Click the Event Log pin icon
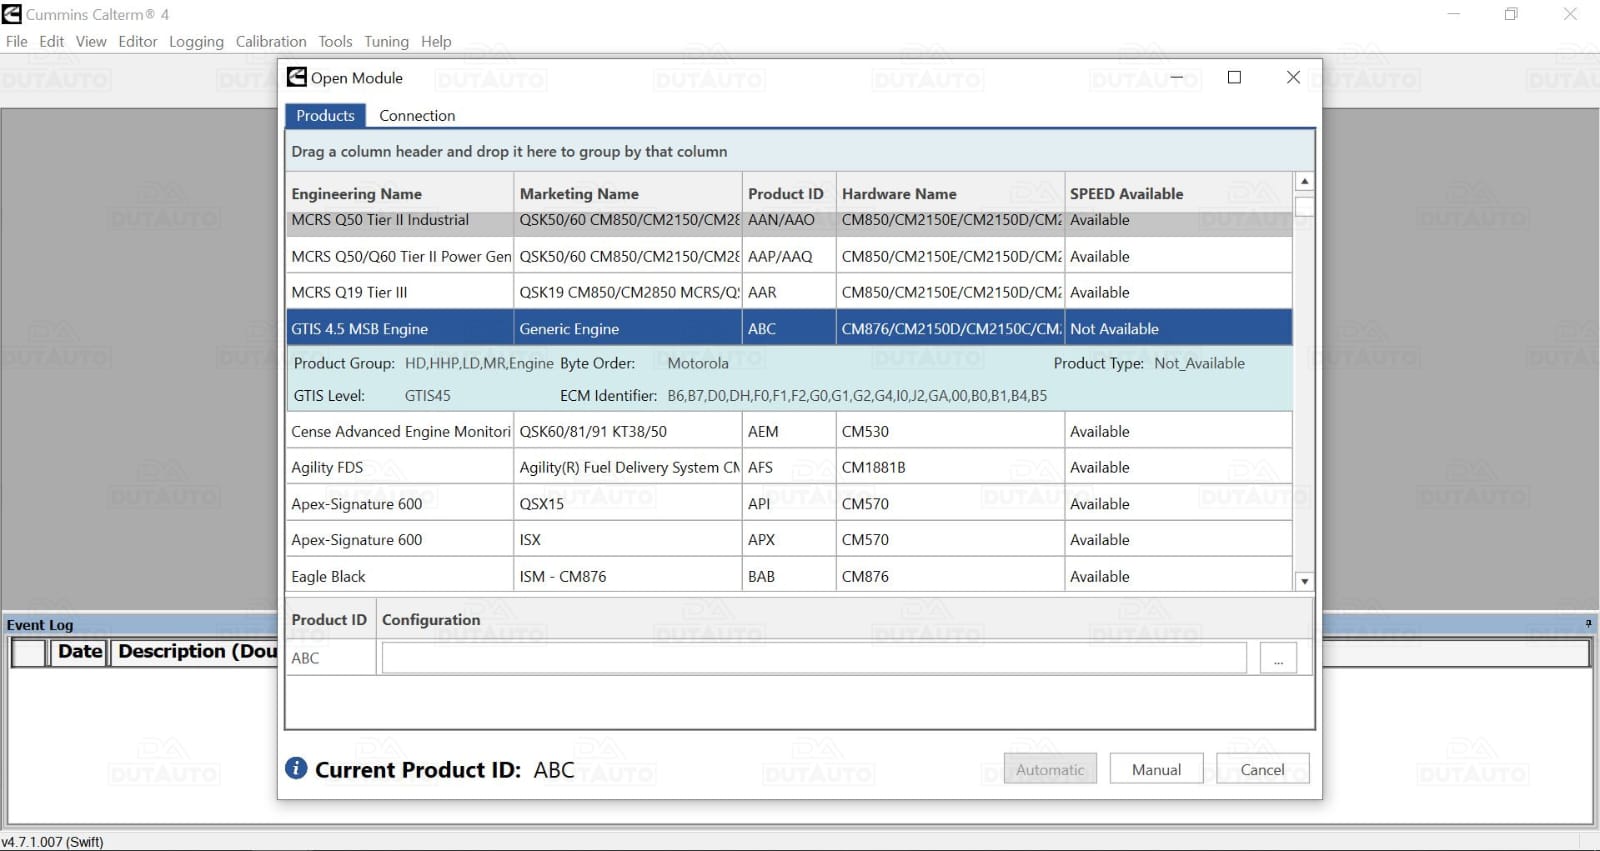 pos(1588,624)
